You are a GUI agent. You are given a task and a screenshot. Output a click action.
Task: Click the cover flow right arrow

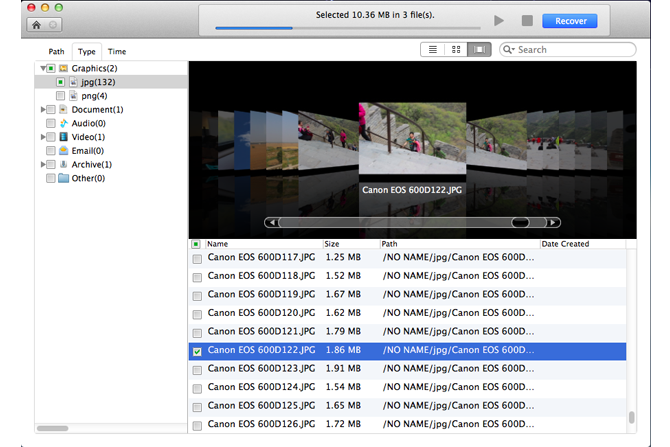pos(554,222)
